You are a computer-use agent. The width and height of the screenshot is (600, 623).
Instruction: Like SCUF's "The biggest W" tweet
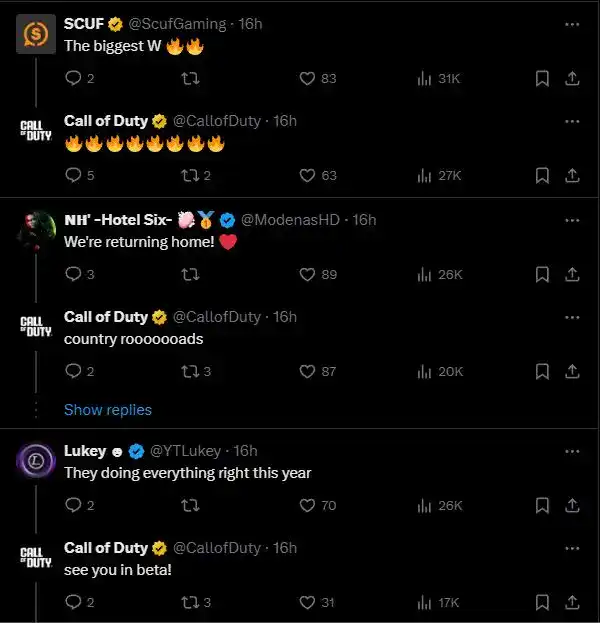click(x=308, y=78)
